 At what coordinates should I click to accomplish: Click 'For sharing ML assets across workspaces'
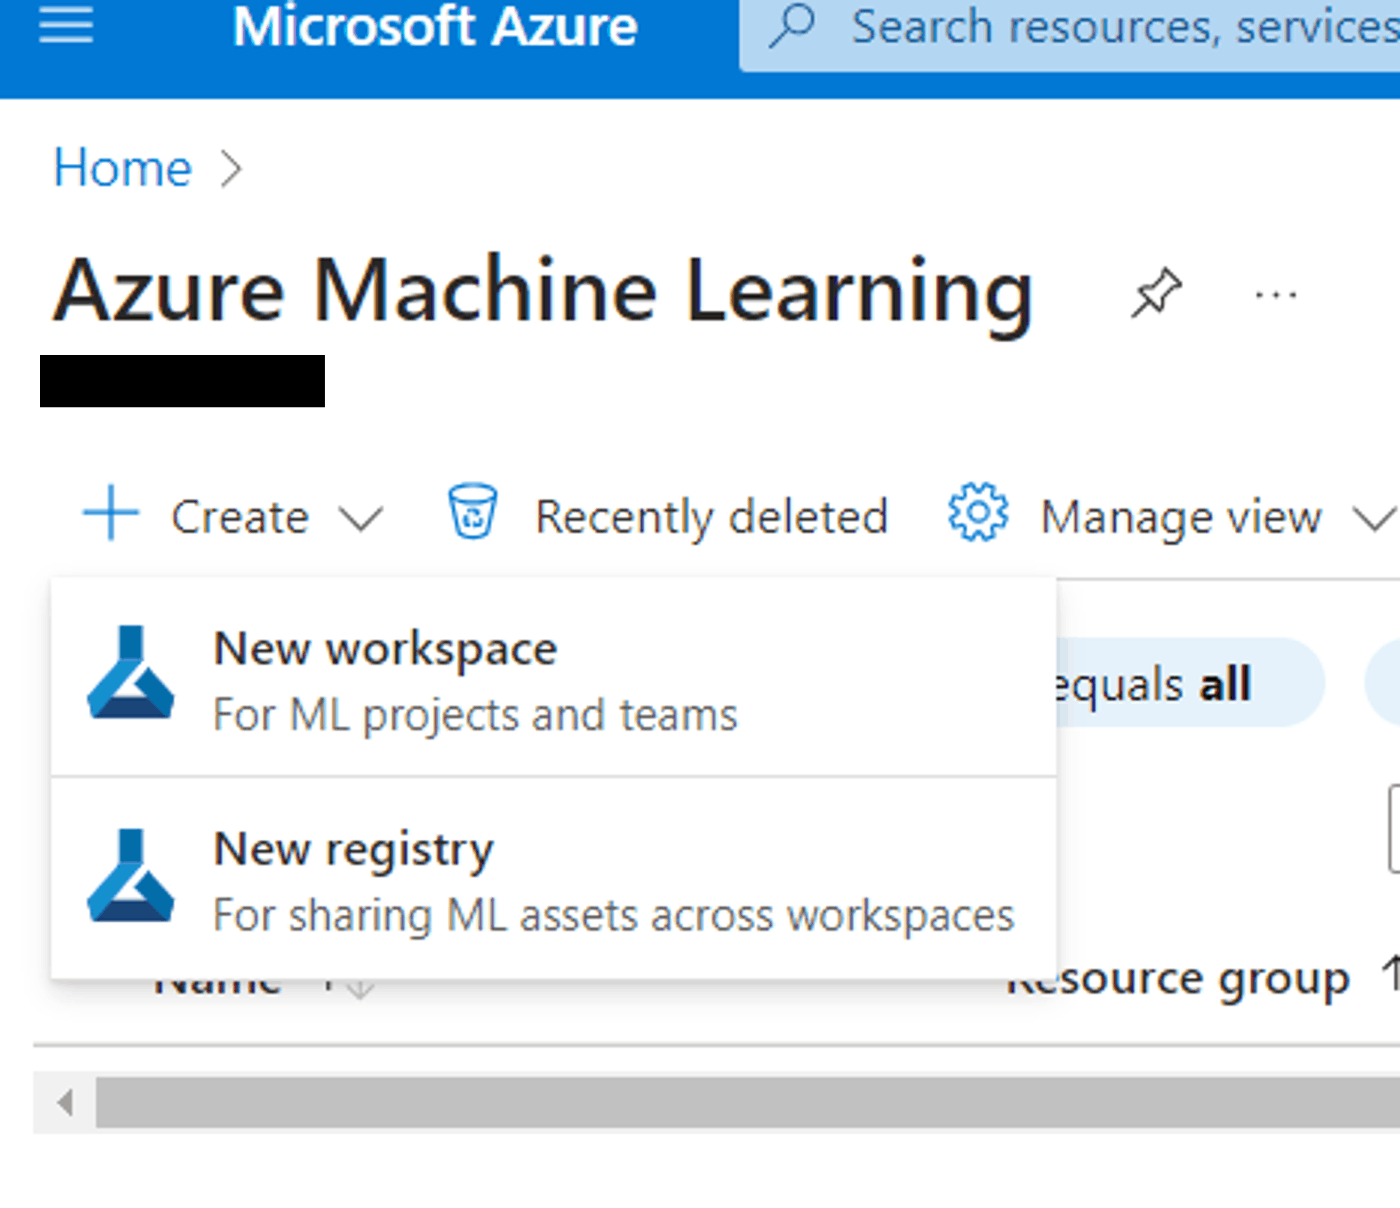point(614,916)
